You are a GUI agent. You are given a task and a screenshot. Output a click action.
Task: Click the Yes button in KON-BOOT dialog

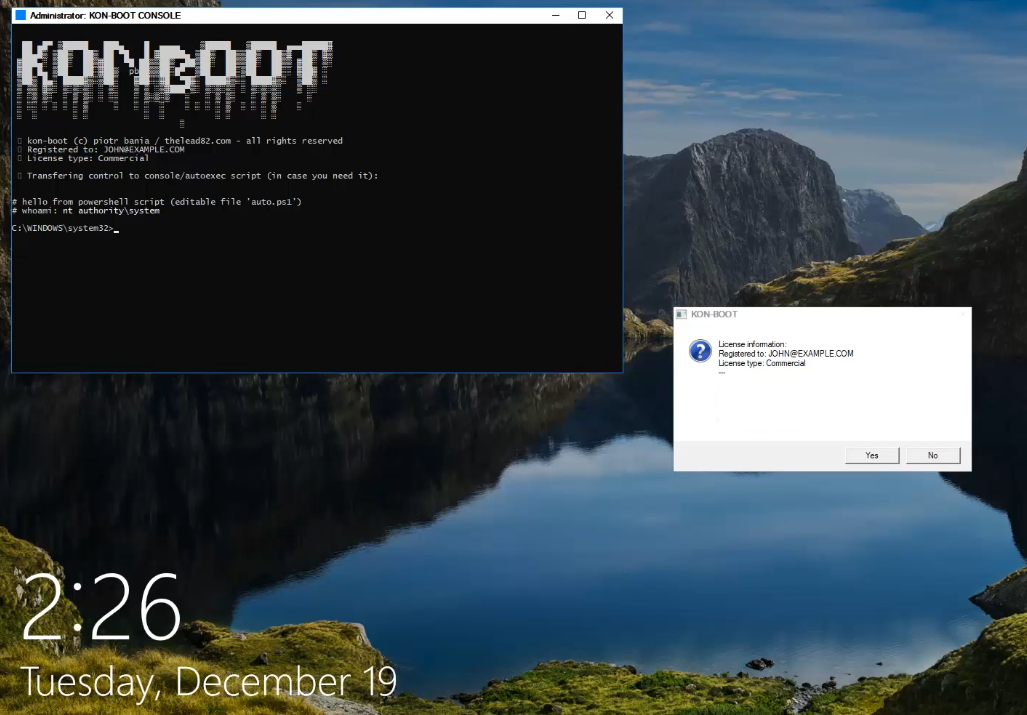pos(872,455)
